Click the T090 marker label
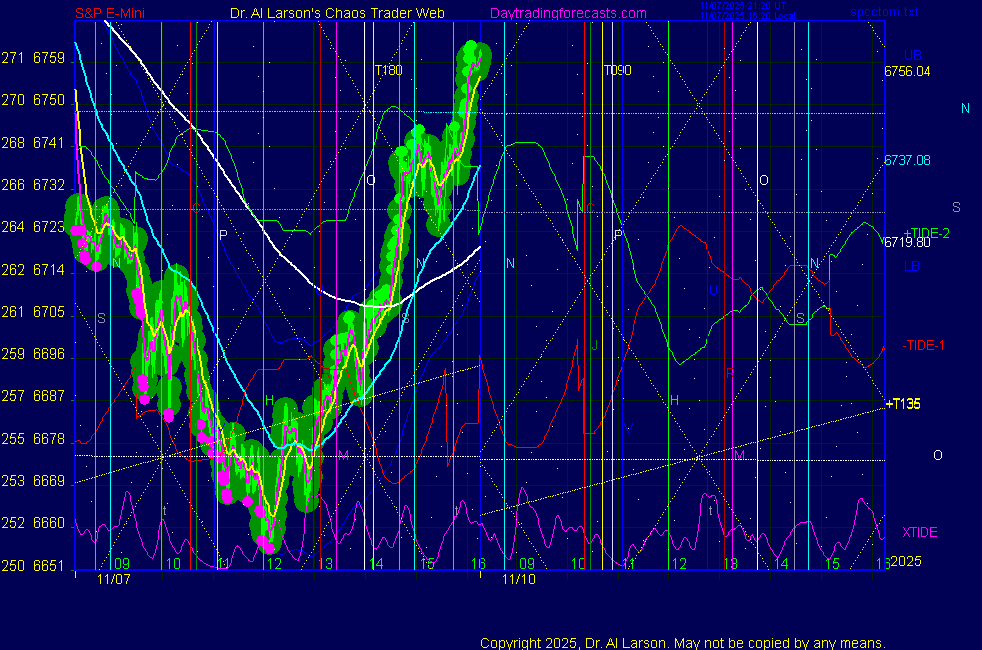Screen dimensions: 982x650 click(x=617, y=71)
